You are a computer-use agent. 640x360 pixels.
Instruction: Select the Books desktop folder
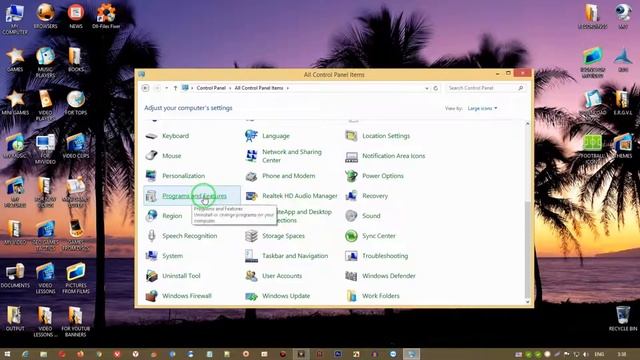(x=76, y=60)
